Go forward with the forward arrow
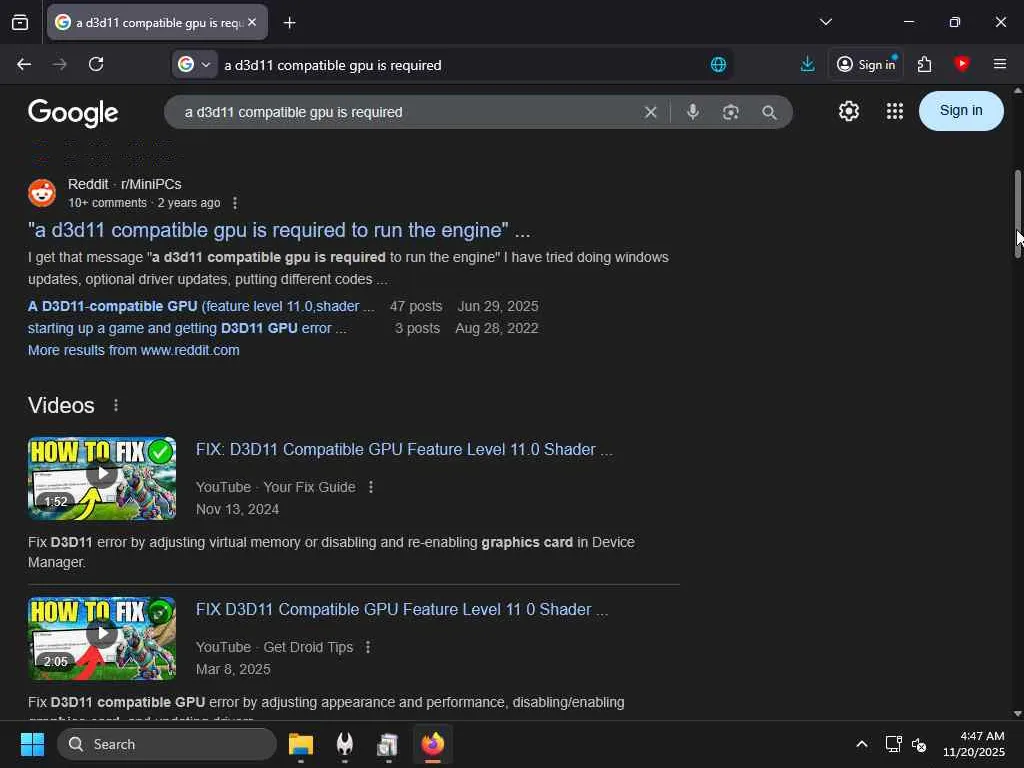The width and height of the screenshot is (1024, 768). click(x=59, y=64)
